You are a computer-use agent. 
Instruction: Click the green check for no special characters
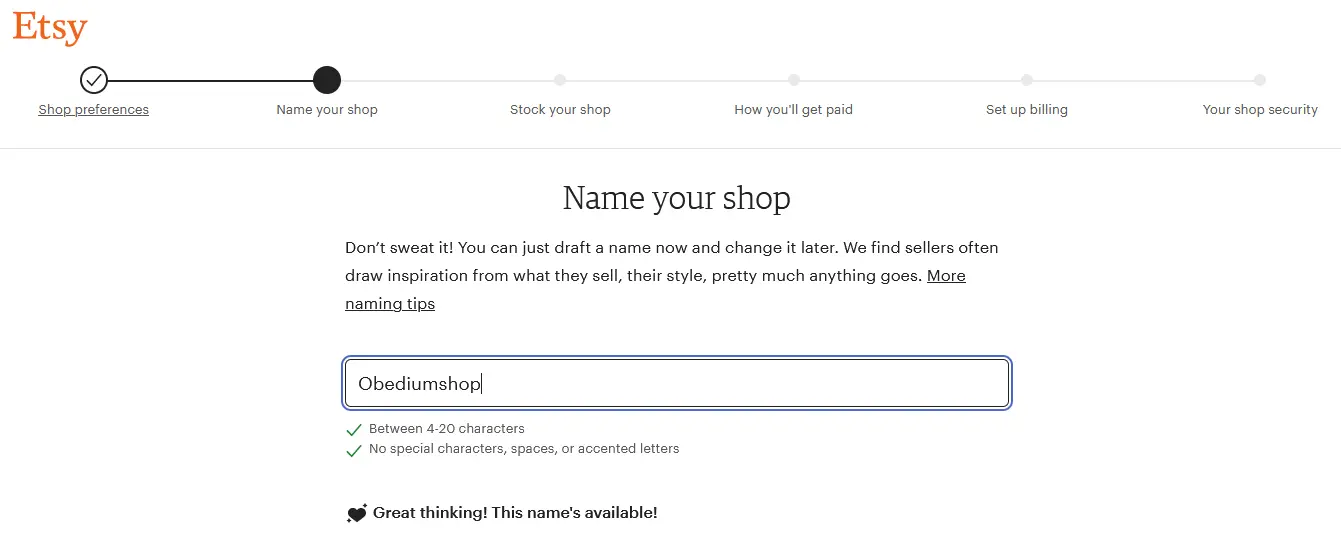[x=353, y=450]
